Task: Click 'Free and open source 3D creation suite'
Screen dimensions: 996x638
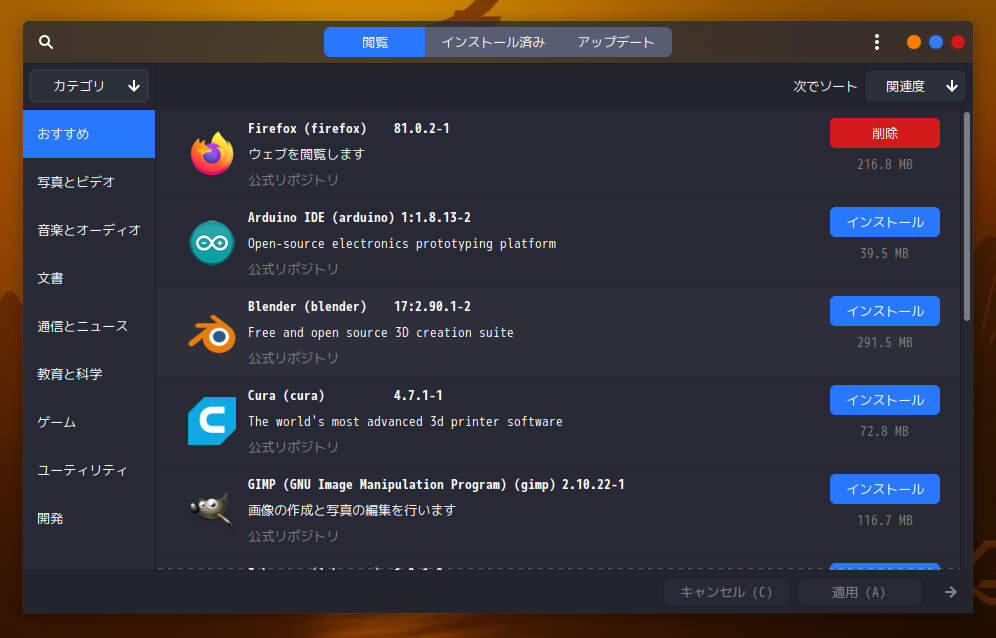Action: click(380, 332)
